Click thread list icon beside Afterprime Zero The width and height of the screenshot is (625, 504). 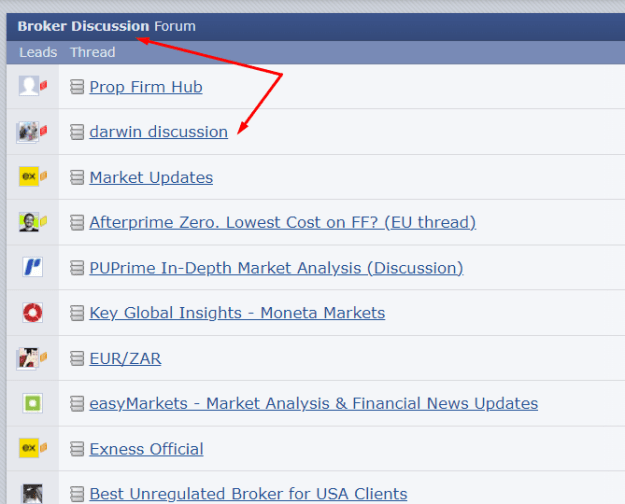[77, 222]
